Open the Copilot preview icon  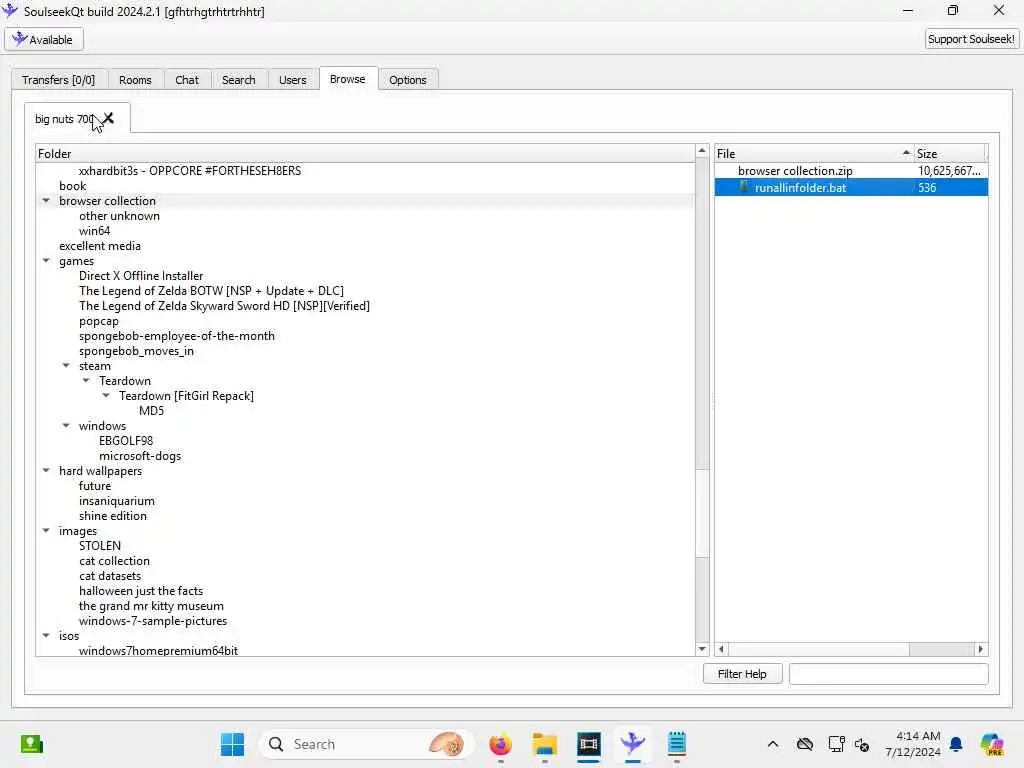pos(992,744)
